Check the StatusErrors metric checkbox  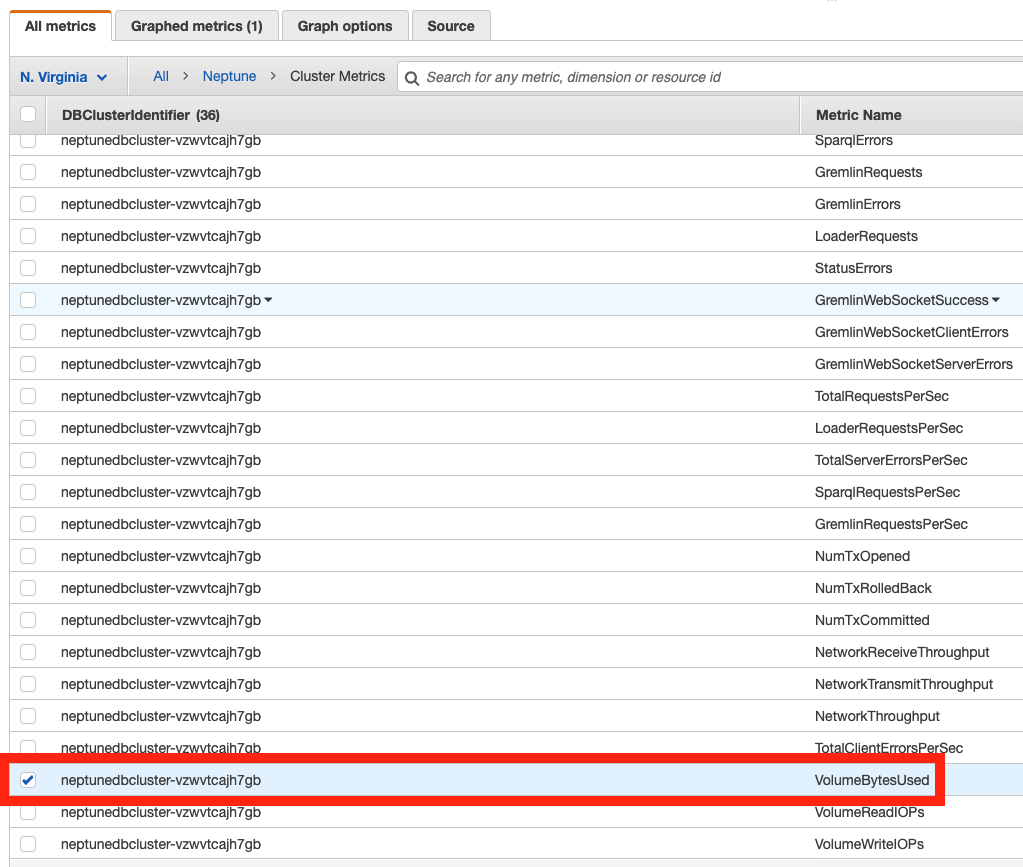28,268
